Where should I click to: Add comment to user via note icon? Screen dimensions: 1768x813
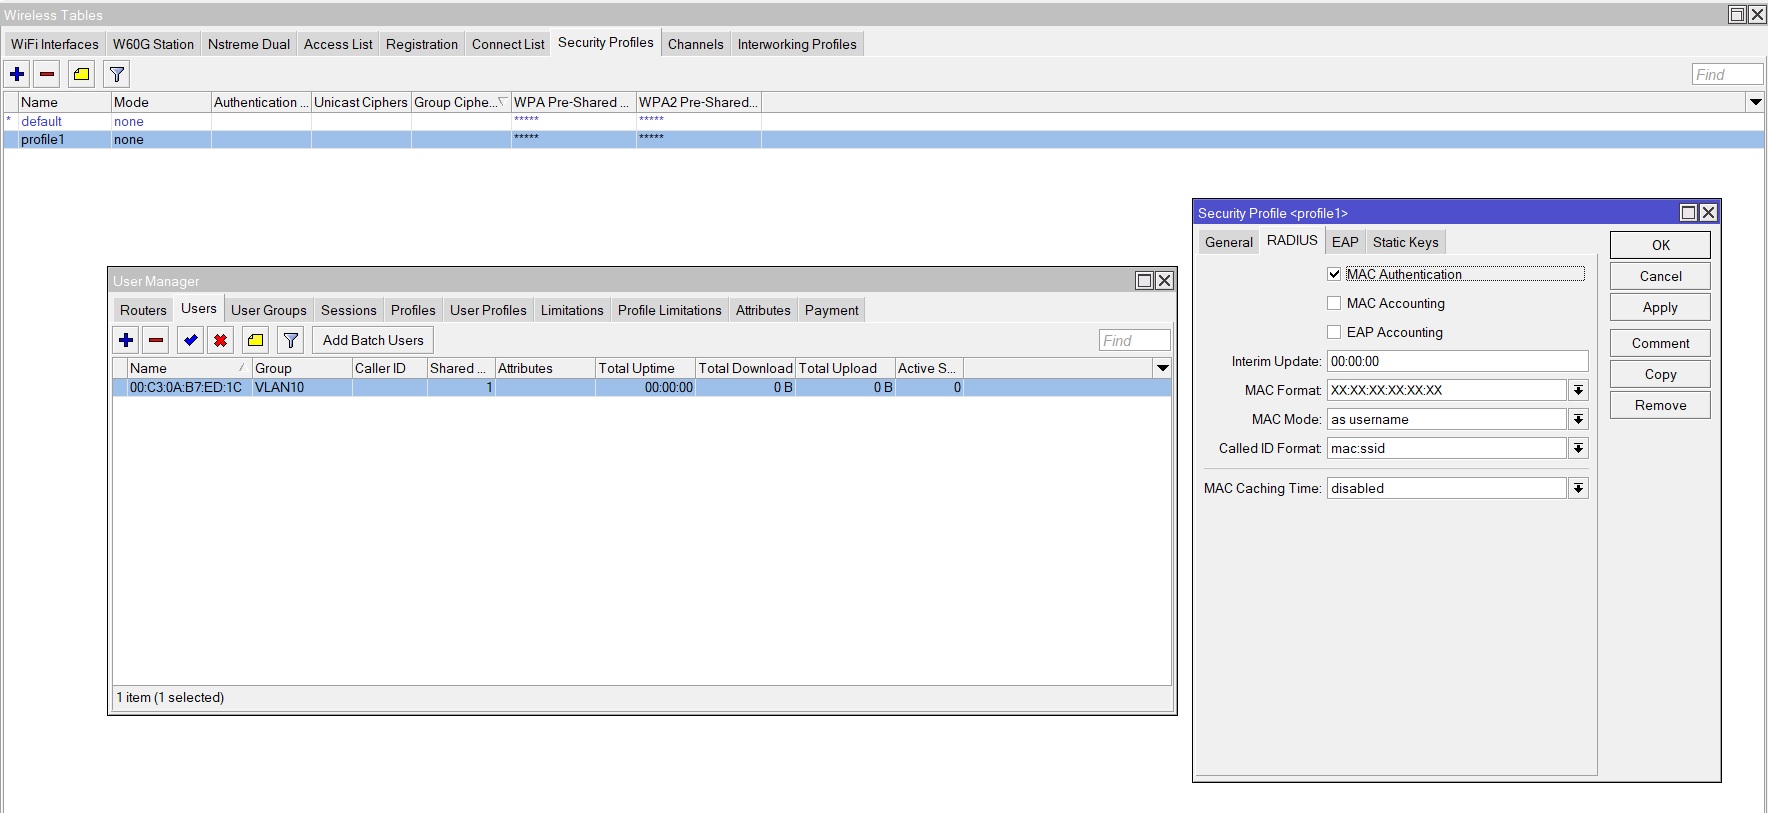(x=256, y=340)
